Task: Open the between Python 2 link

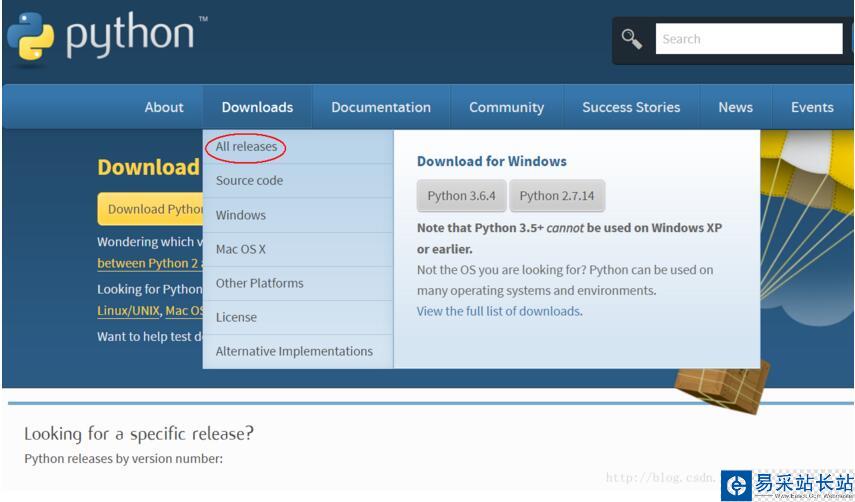Action: (x=148, y=263)
